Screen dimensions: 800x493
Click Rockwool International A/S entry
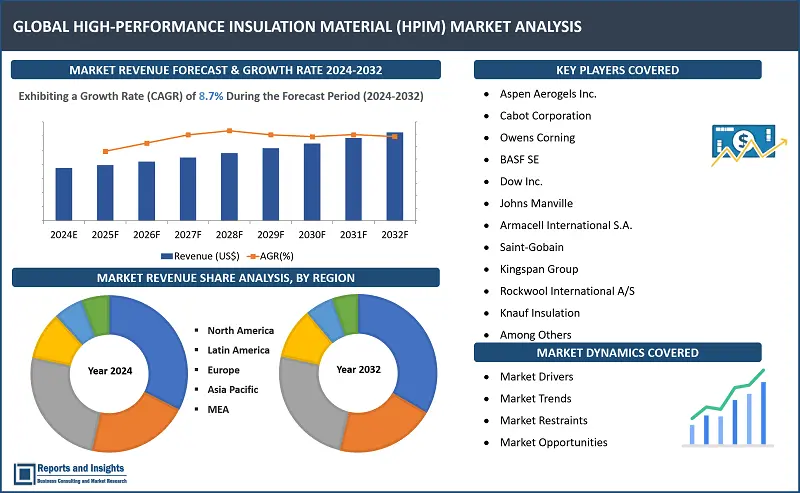coord(567,291)
